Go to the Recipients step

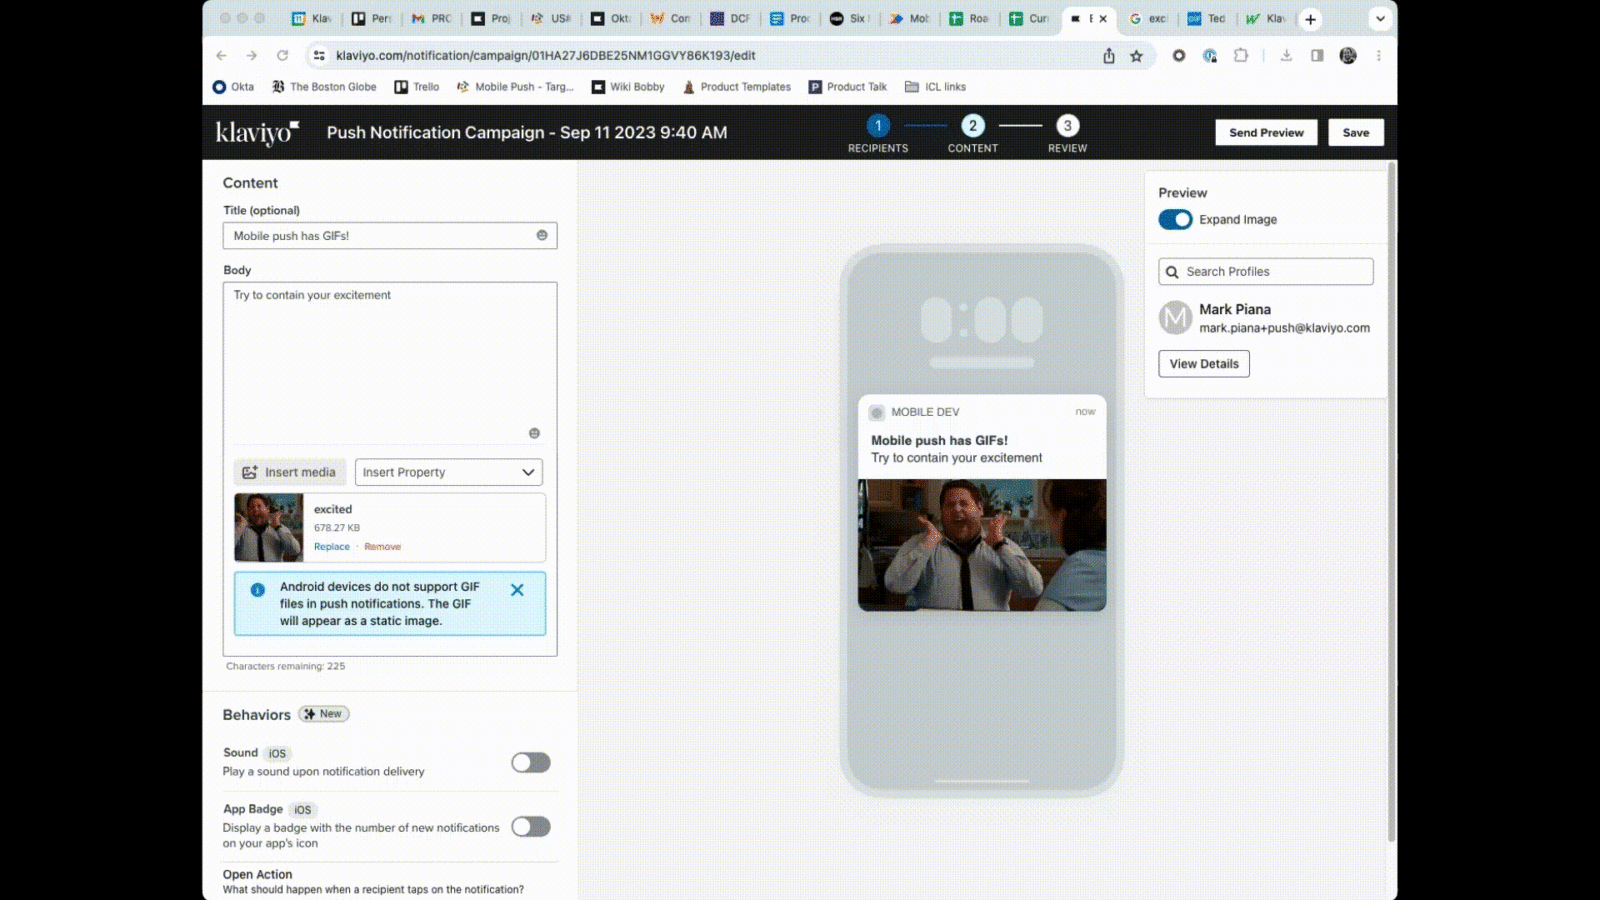pos(878,127)
